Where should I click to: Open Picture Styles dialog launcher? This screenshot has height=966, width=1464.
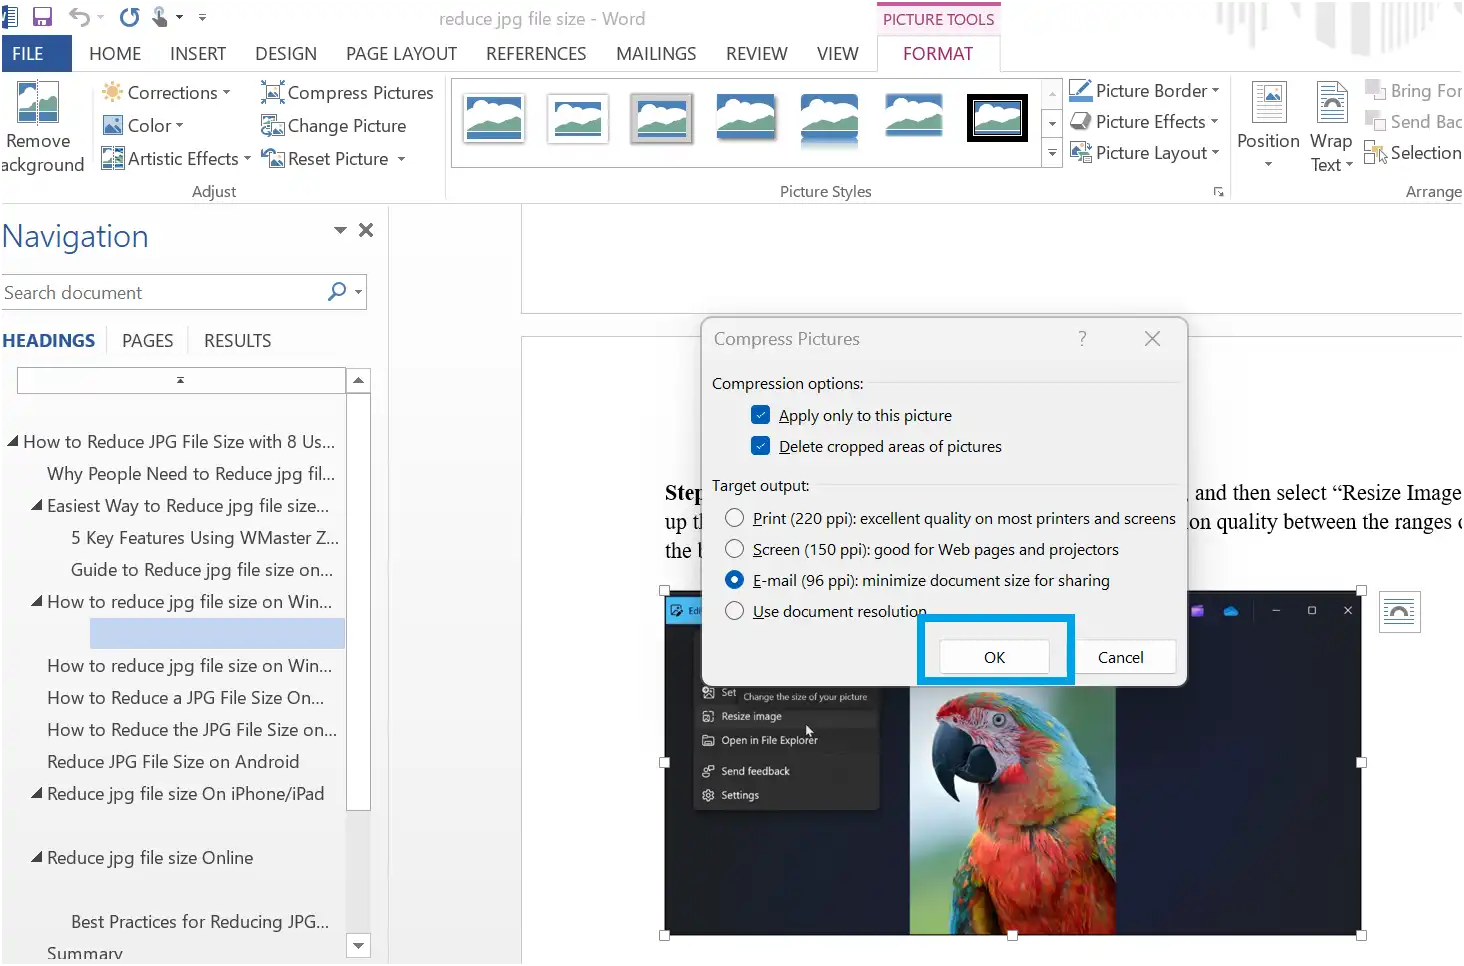[1218, 192]
